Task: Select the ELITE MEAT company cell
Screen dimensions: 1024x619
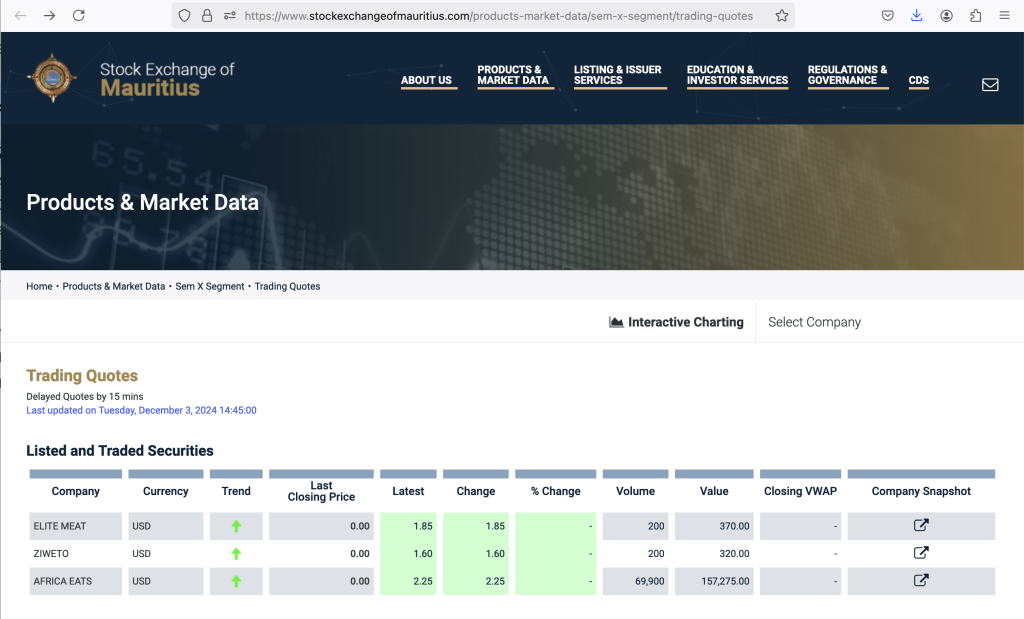Action: tap(76, 526)
